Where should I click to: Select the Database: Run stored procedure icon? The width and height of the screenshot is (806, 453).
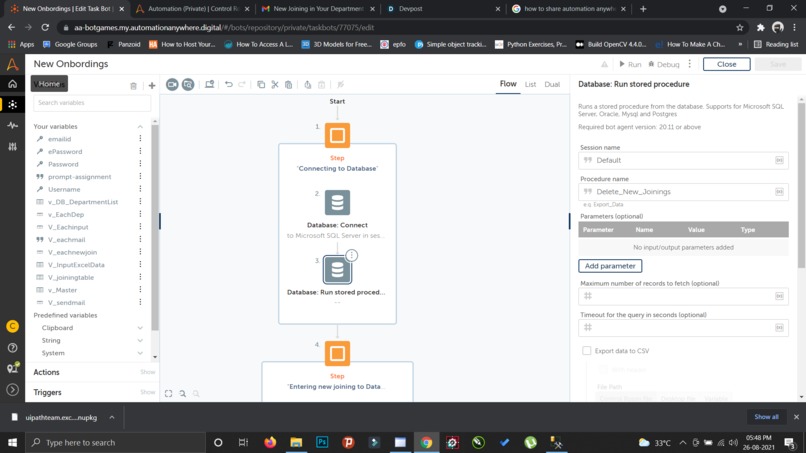pos(337,269)
